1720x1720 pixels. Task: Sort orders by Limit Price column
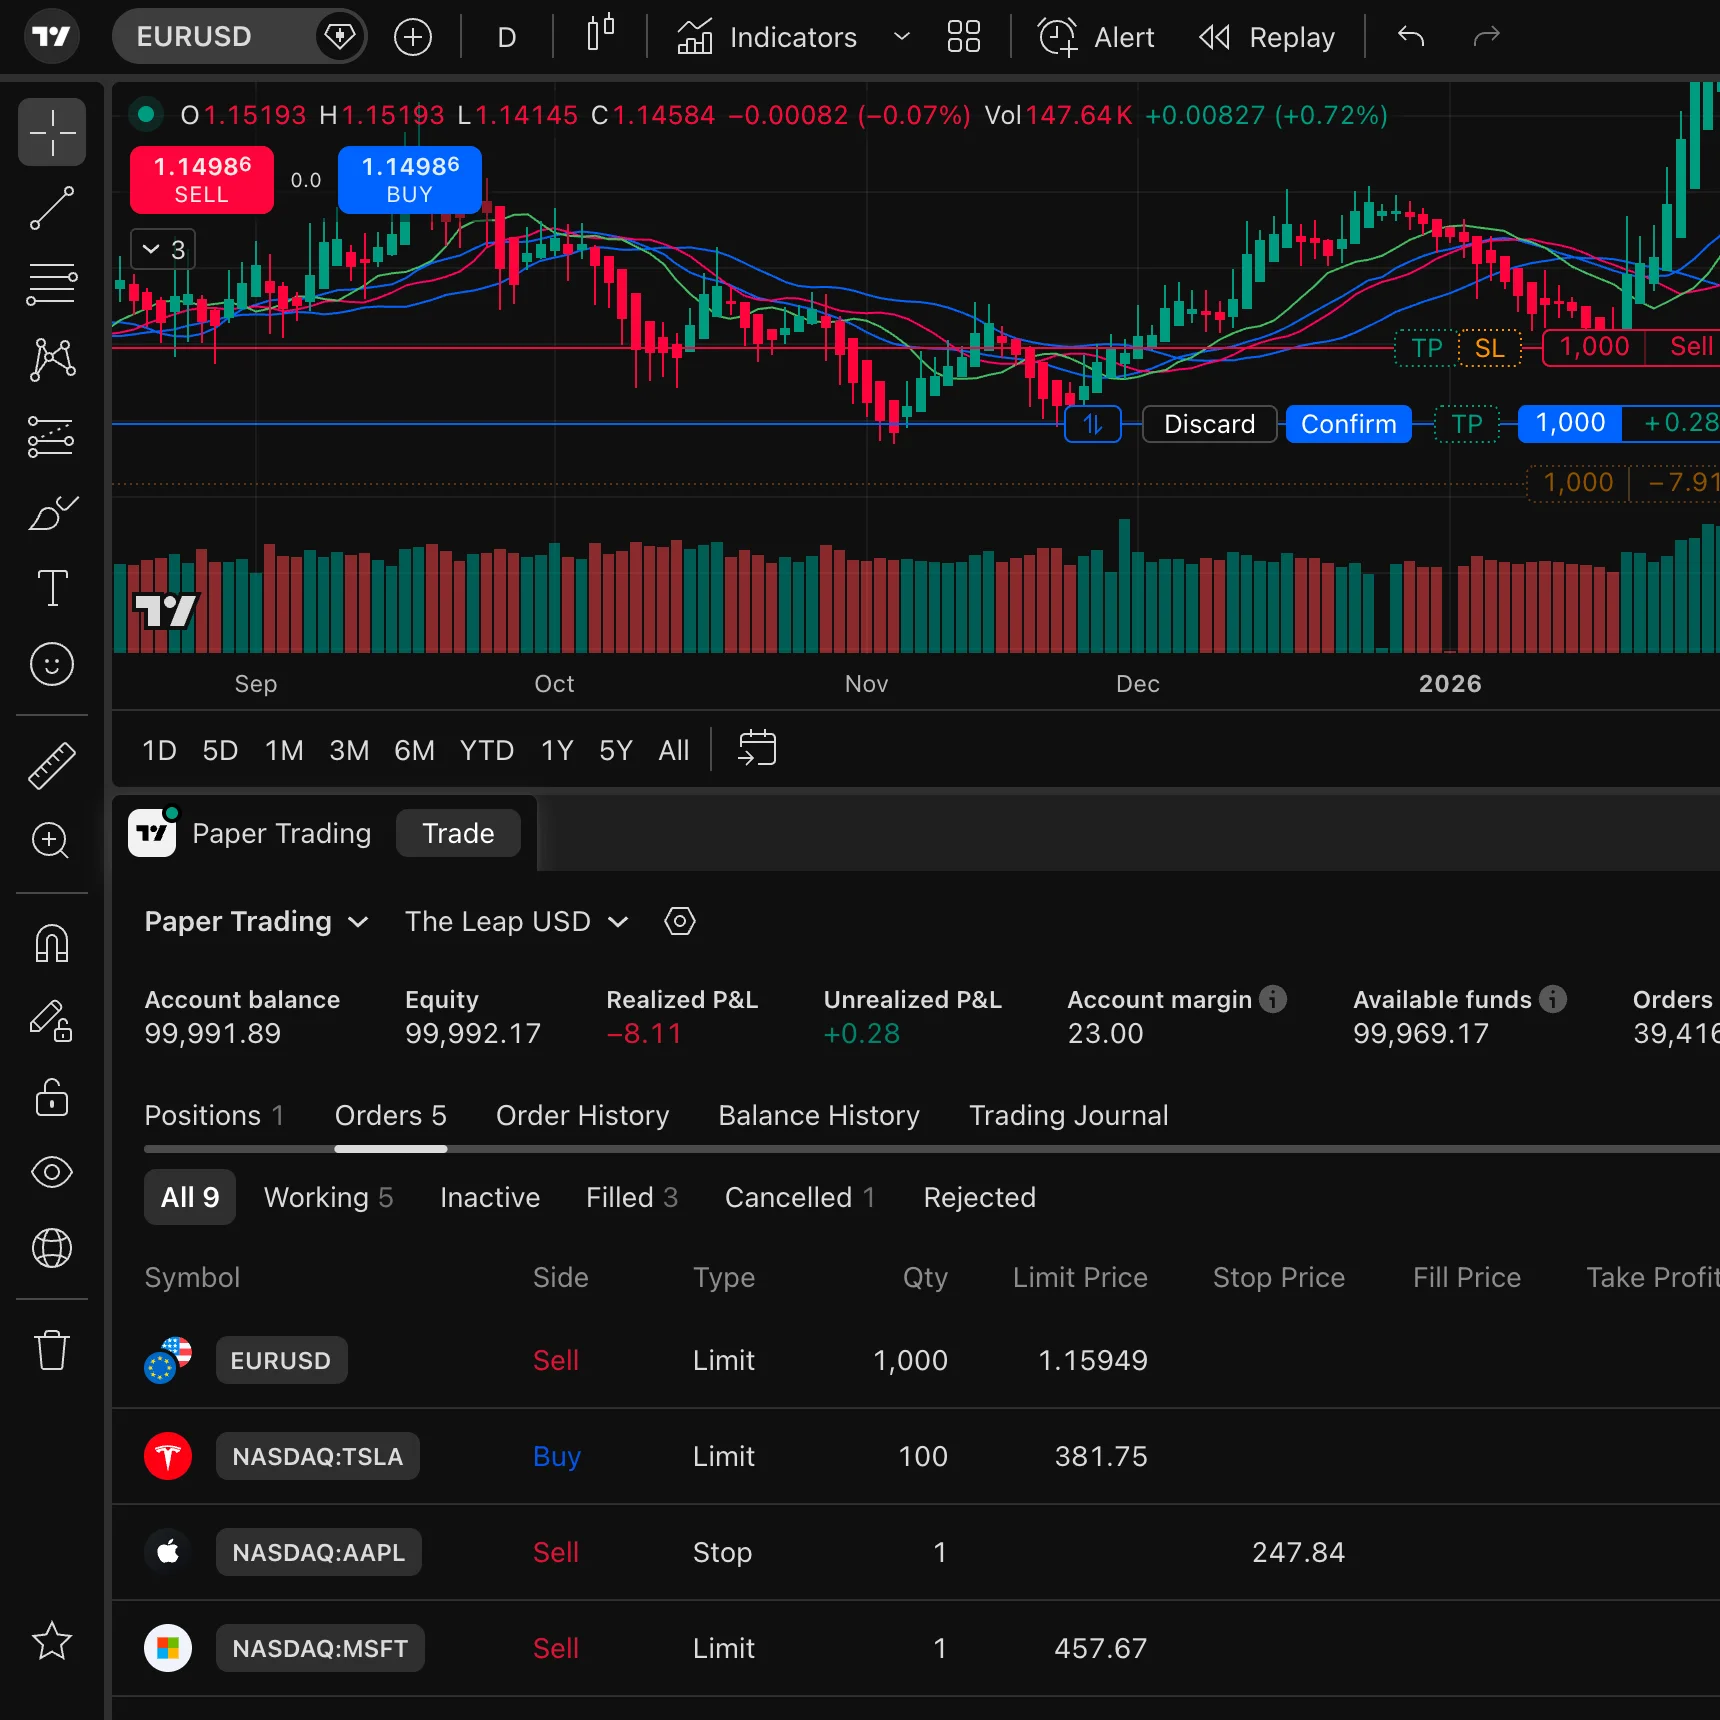pos(1080,1277)
